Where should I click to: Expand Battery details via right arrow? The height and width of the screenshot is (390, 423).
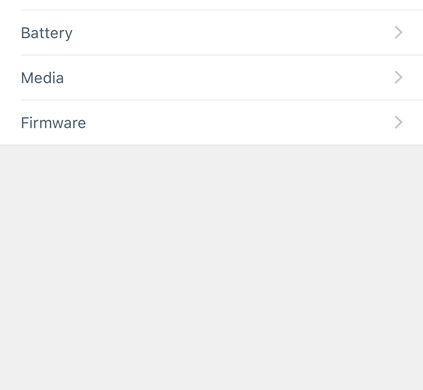[398, 33]
